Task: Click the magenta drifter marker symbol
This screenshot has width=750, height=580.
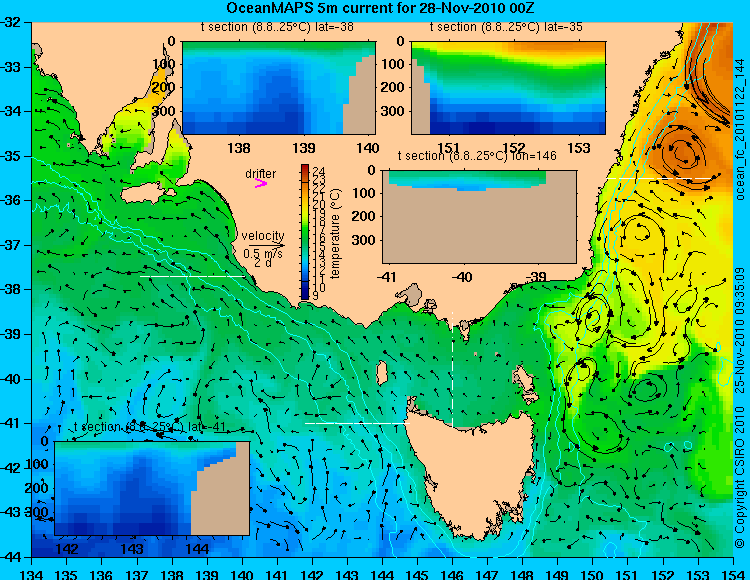Action: [261, 184]
